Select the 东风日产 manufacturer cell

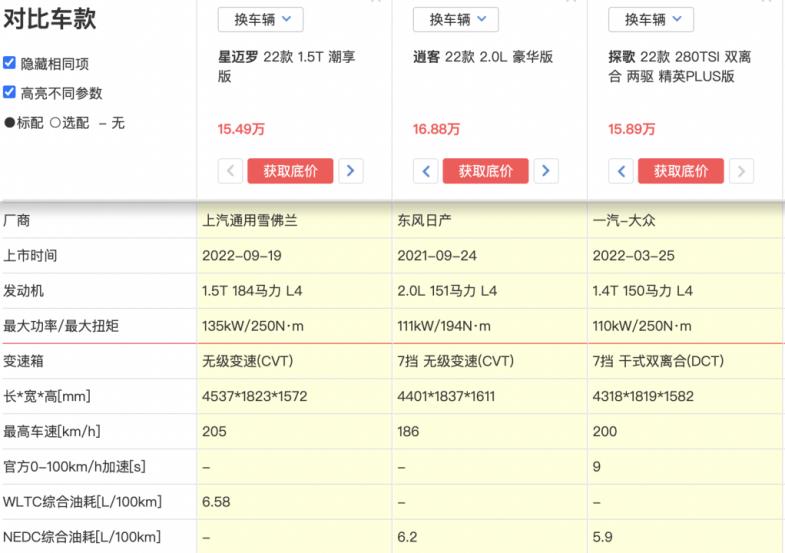(425, 220)
